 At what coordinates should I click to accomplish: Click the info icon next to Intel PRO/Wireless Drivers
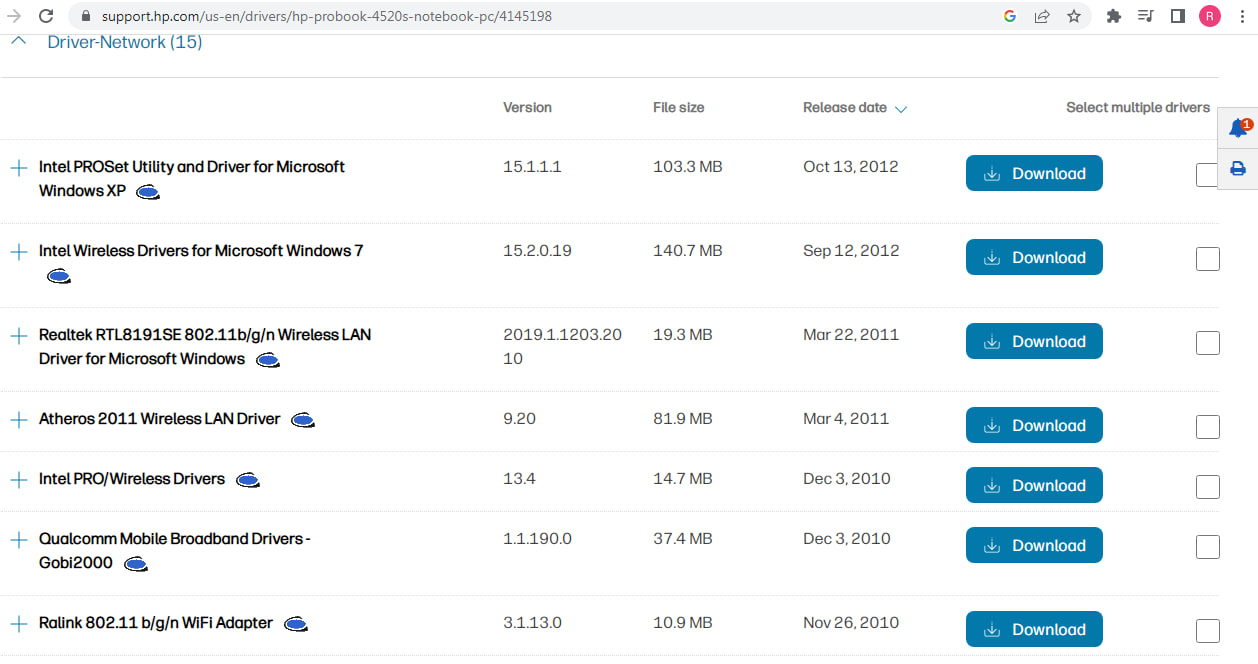(x=248, y=480)
